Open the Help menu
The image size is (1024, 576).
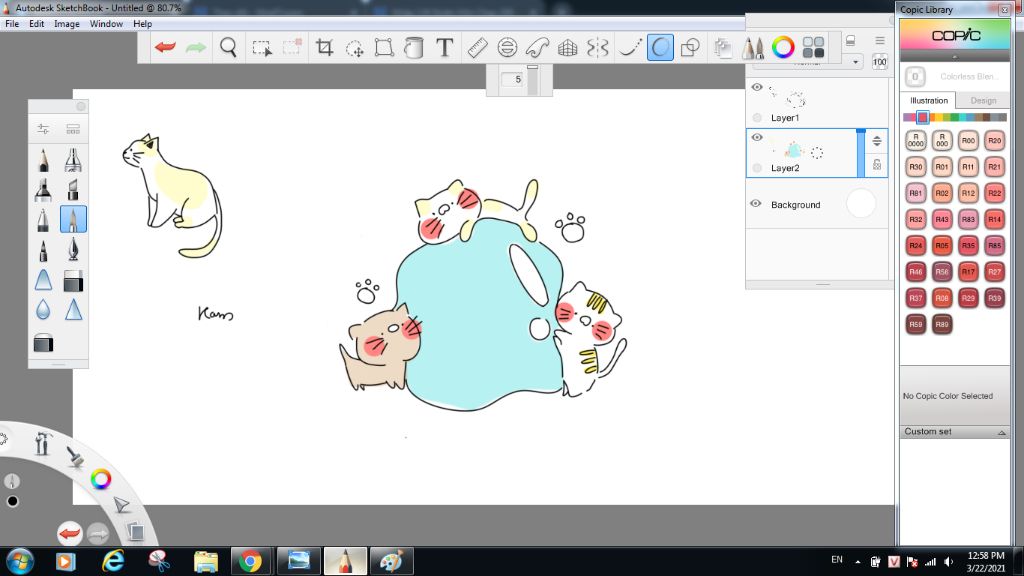(142, 24)
